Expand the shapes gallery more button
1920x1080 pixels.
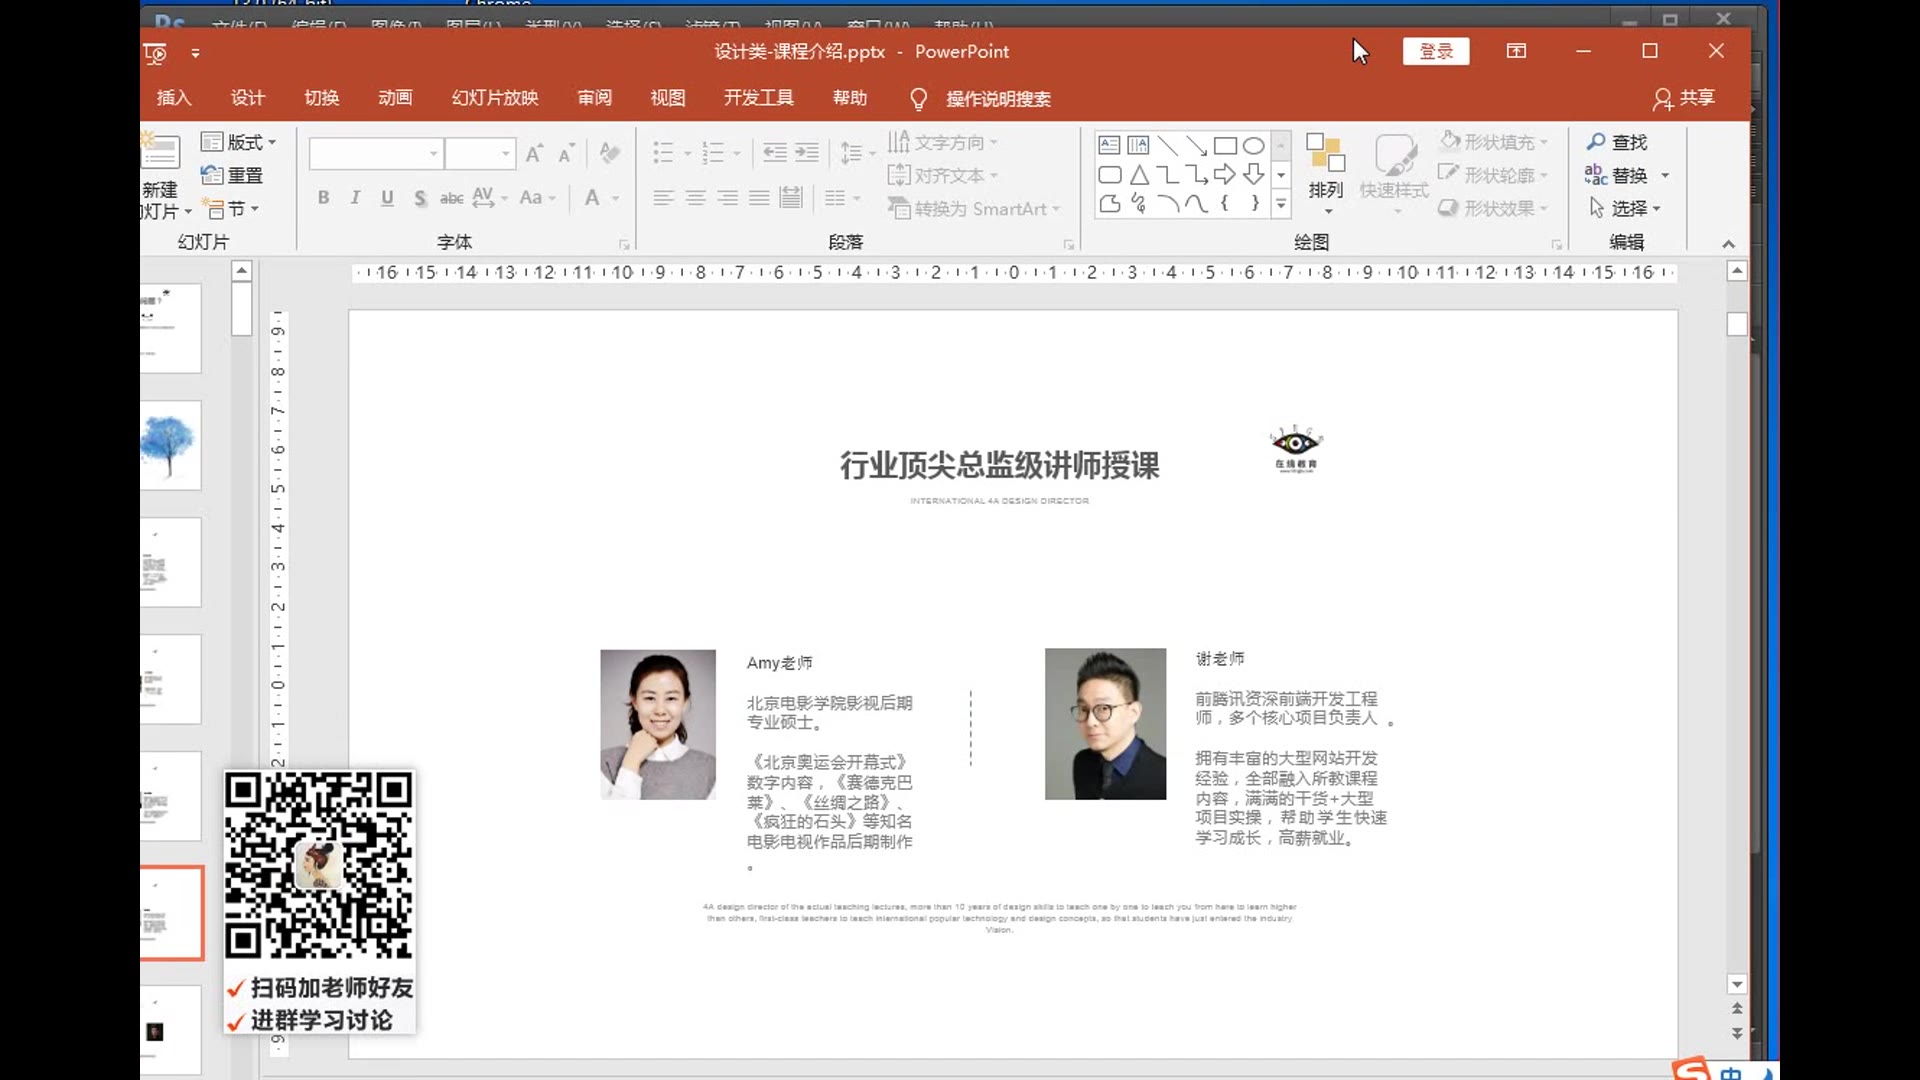1281,205
